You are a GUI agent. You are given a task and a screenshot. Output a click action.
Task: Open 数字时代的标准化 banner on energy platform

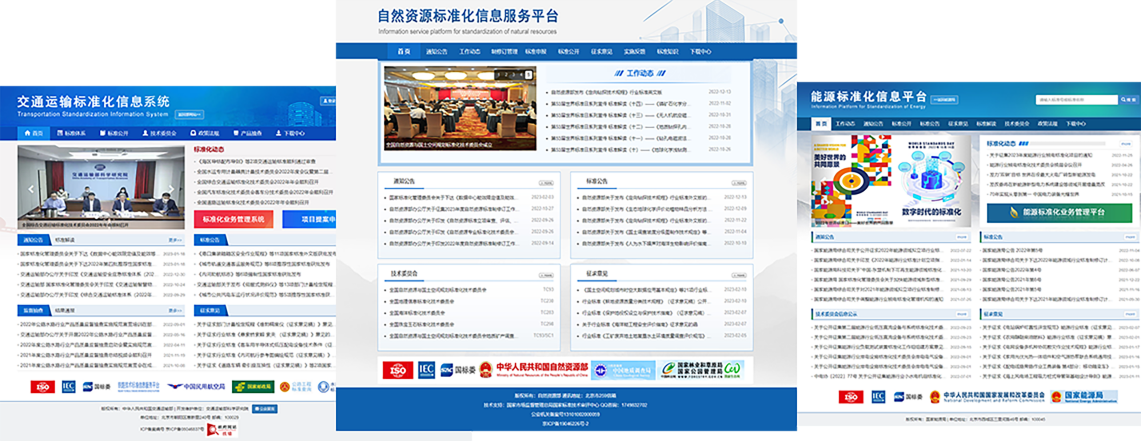932,182
